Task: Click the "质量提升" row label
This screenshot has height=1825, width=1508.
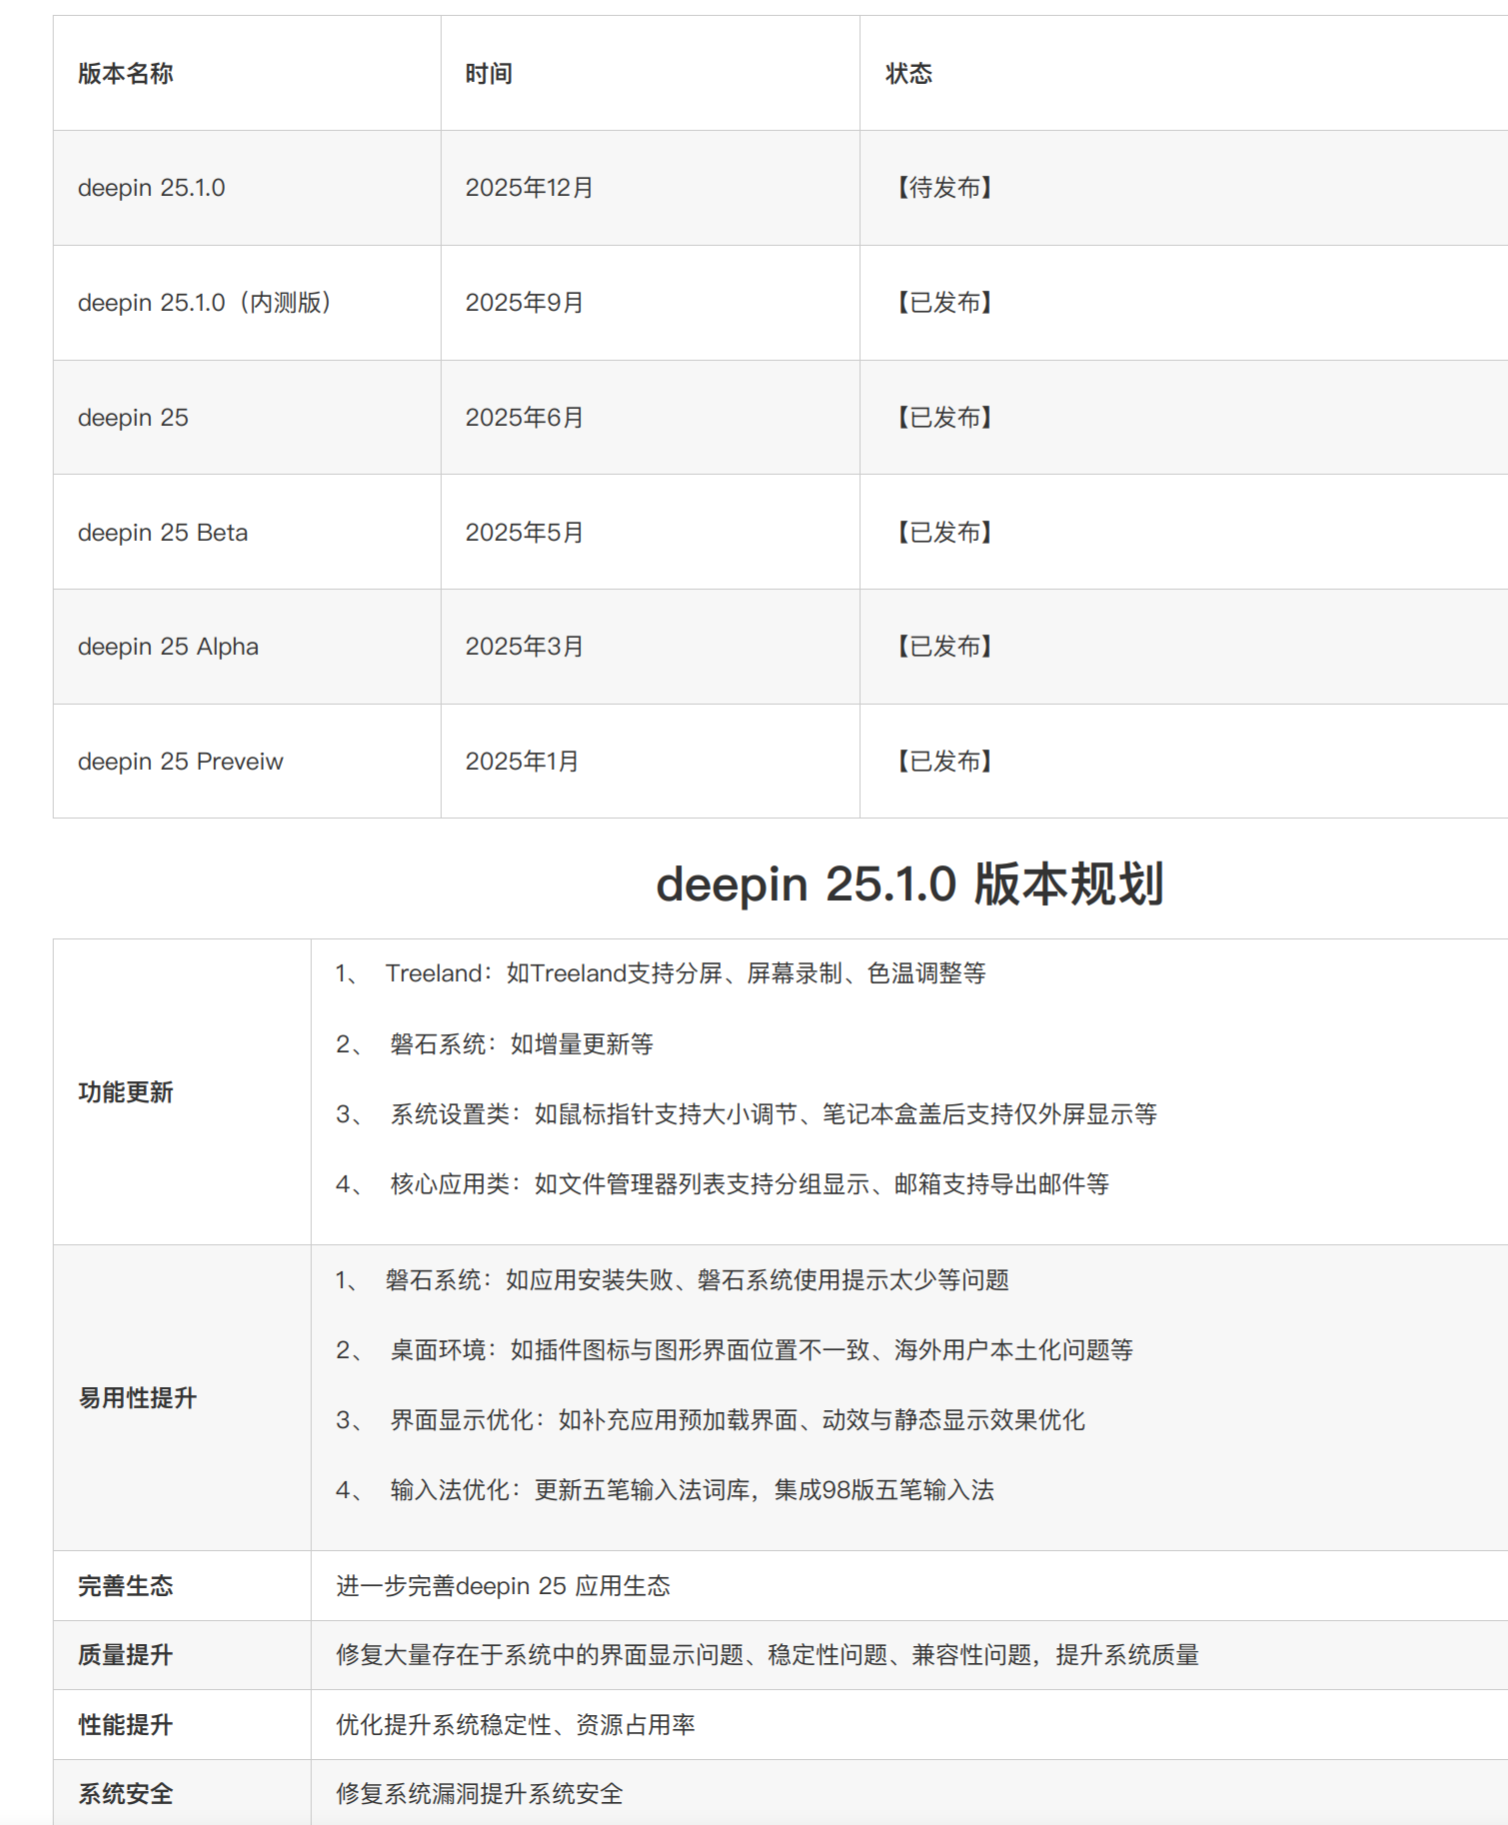Action: (125, 1655)
